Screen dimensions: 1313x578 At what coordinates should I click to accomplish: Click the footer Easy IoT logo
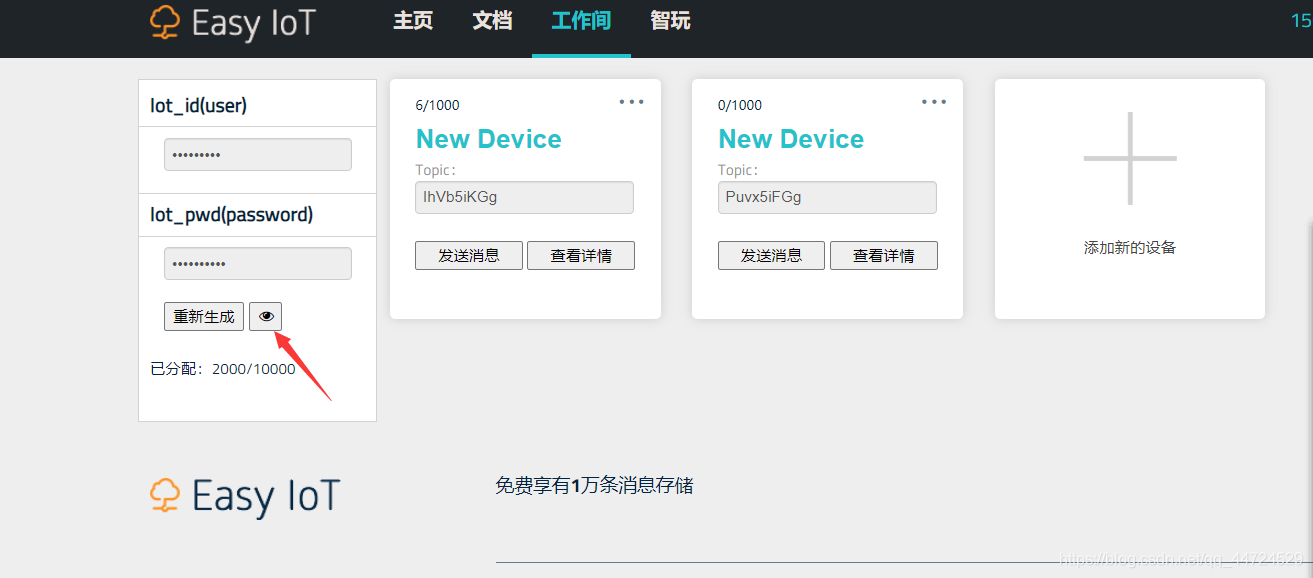245,496
